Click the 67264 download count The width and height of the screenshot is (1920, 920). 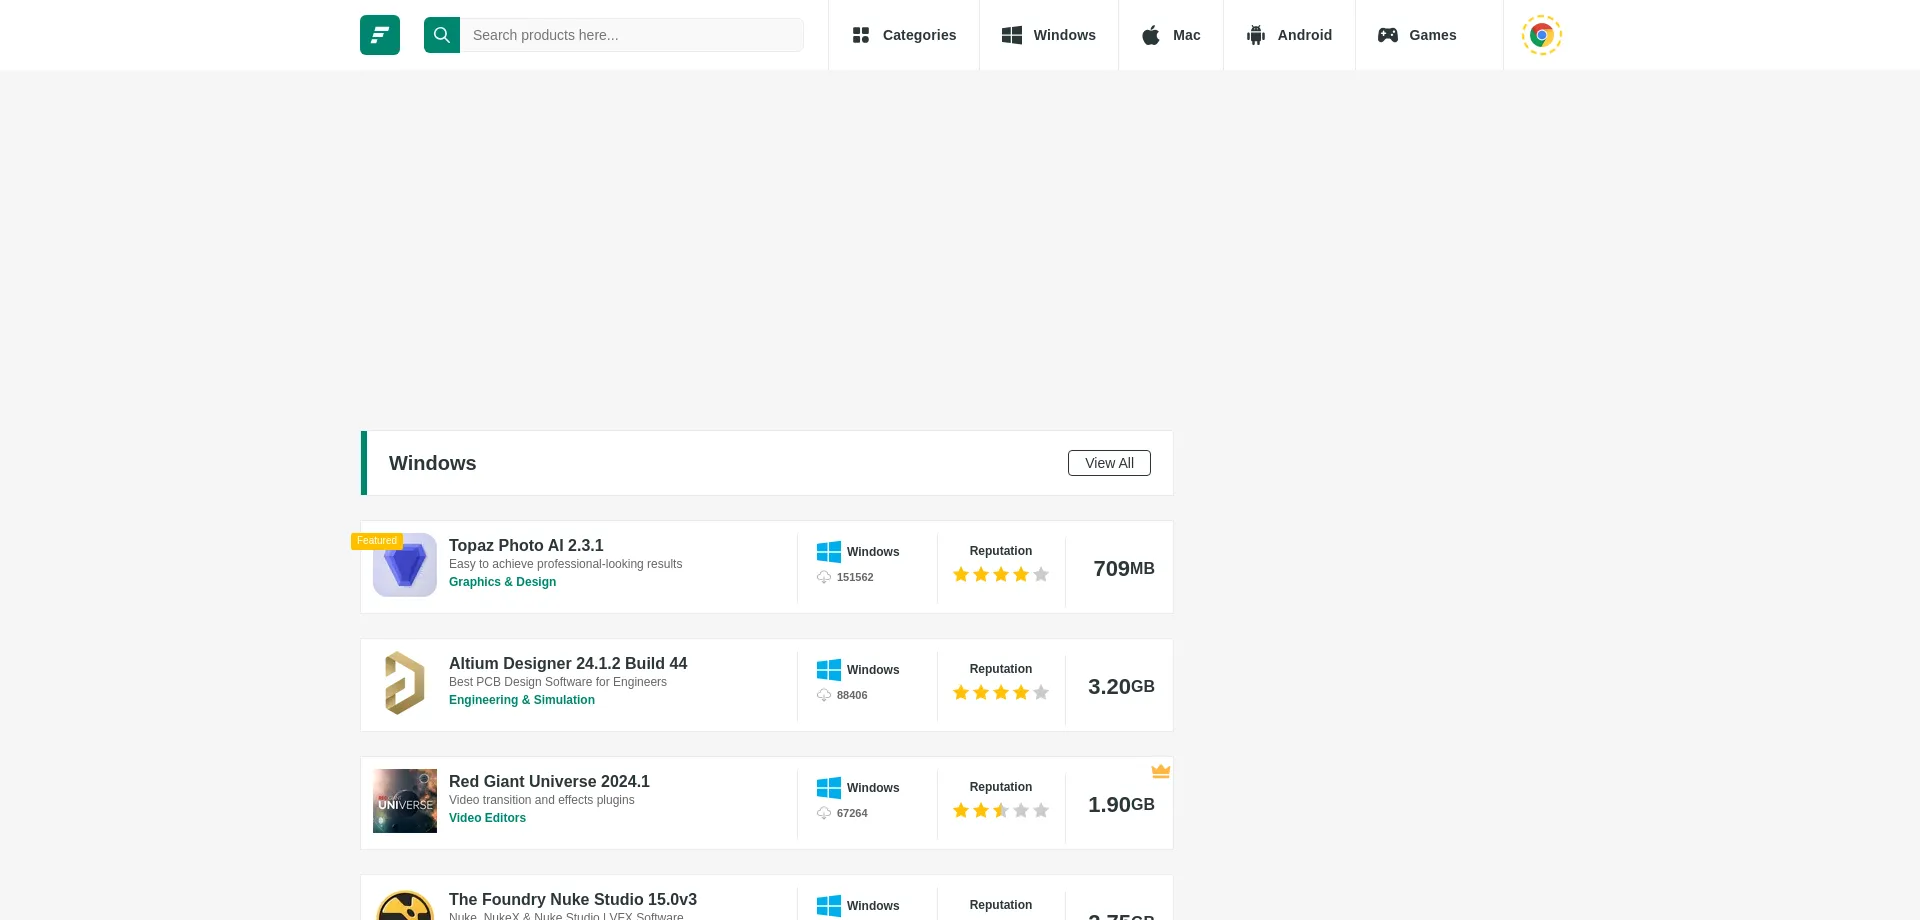[852, 813]
